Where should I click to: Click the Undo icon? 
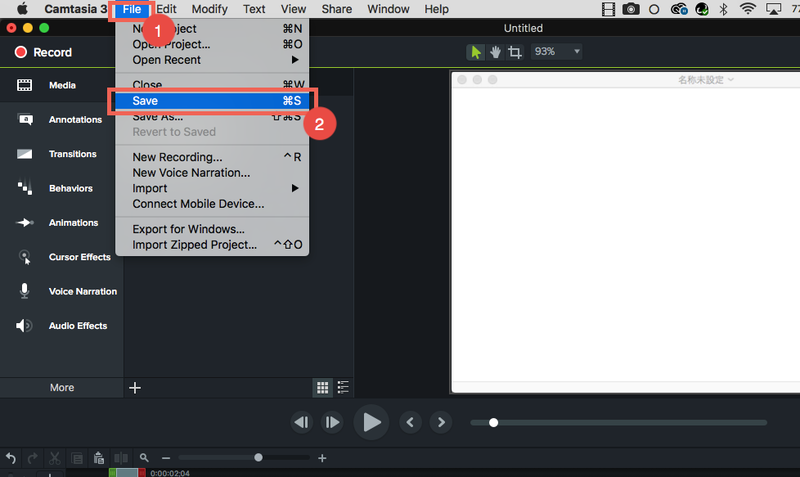(x=11, y=458)
